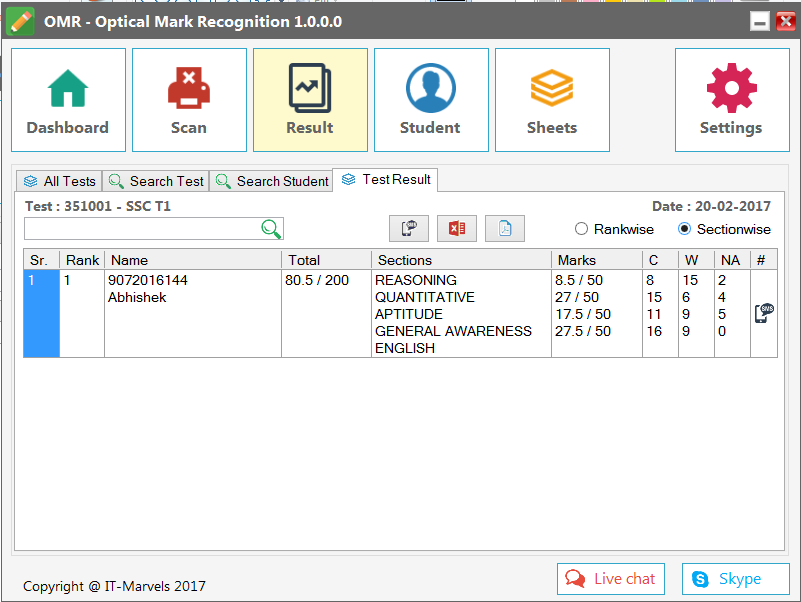Select the Sectionwise radio option
Image resolution: width=801 pixels, height=602 pixels.
(724, 229)
